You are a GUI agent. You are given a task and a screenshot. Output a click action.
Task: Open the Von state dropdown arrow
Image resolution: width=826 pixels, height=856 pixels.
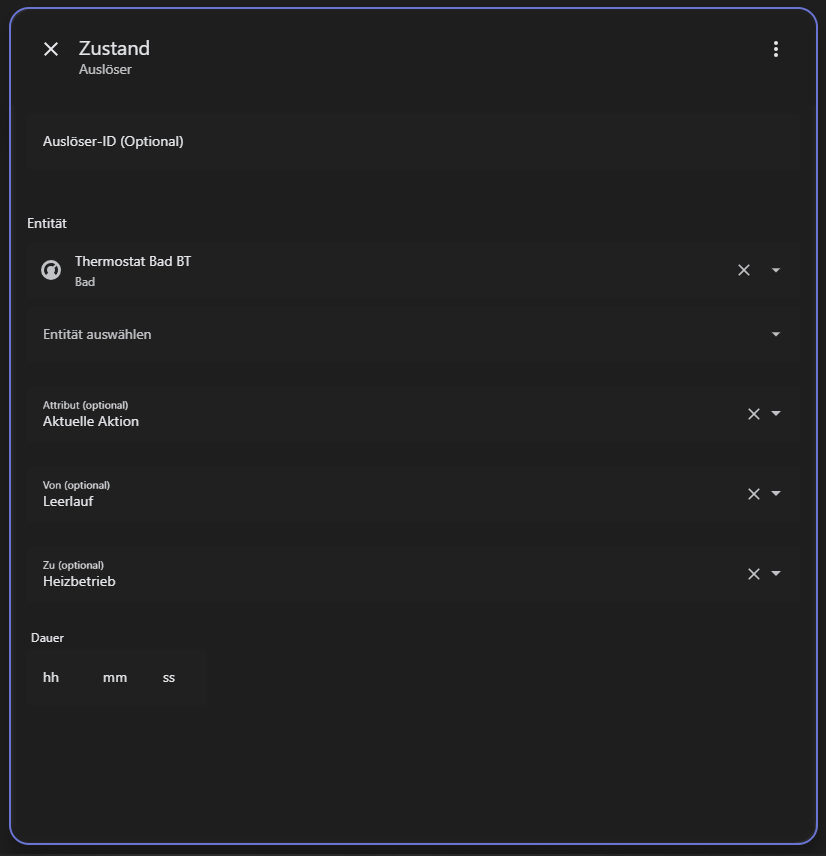coord(776,494)
